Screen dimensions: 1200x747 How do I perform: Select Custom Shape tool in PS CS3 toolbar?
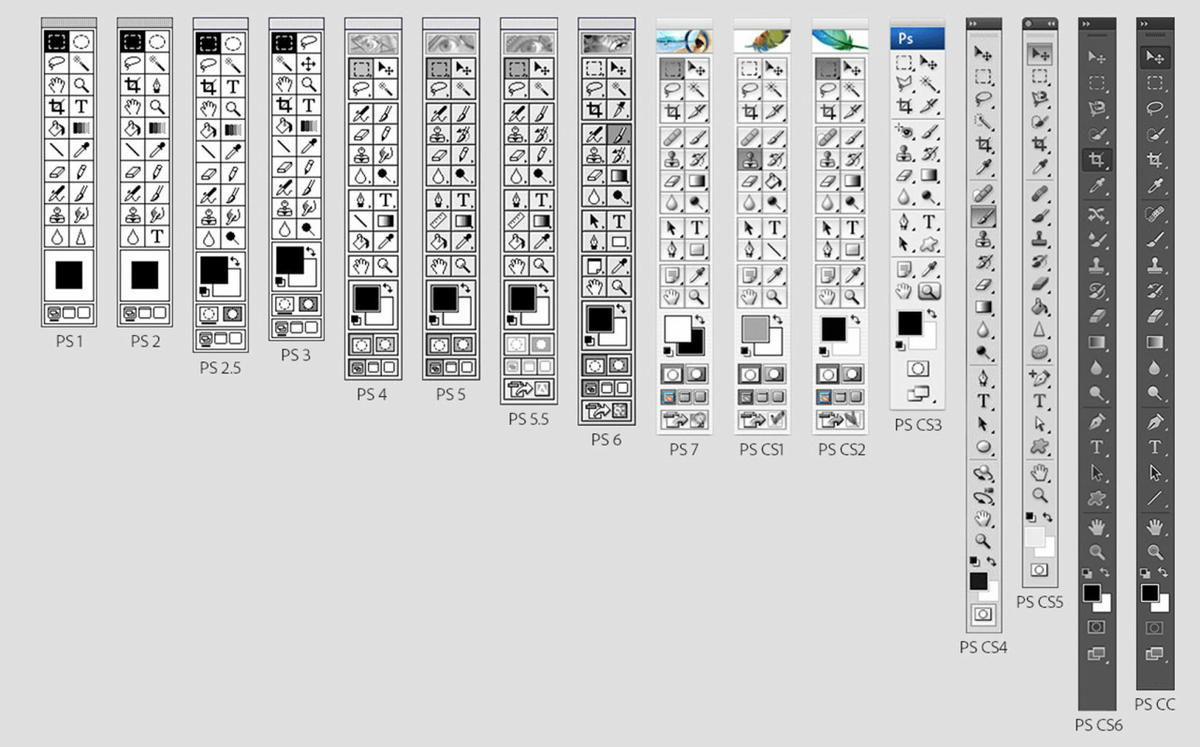pos(931,243)
